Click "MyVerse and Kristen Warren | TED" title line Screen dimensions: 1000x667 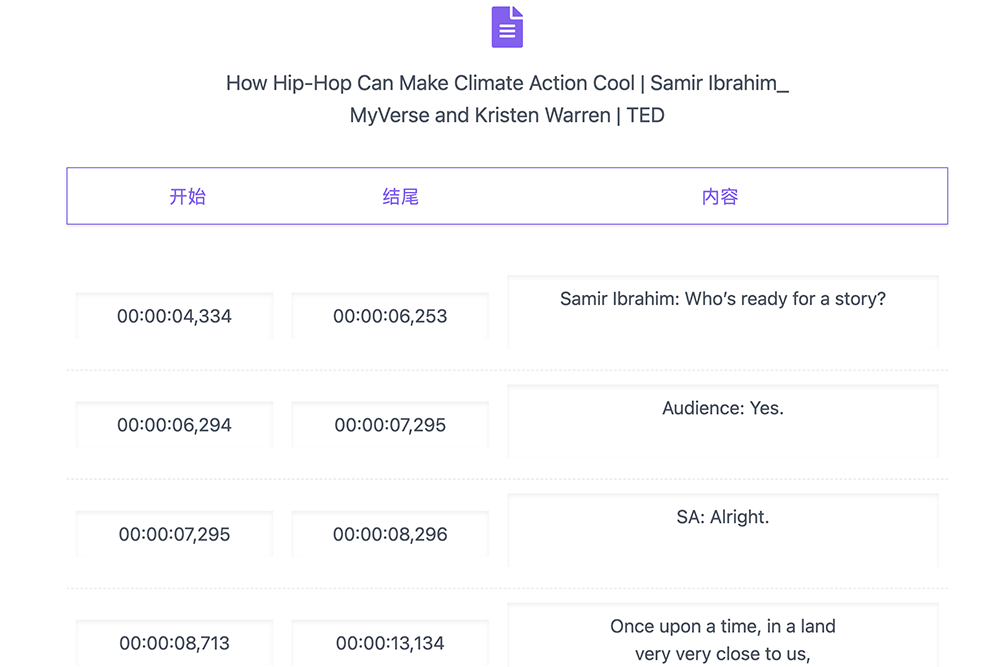click(507, 115)
